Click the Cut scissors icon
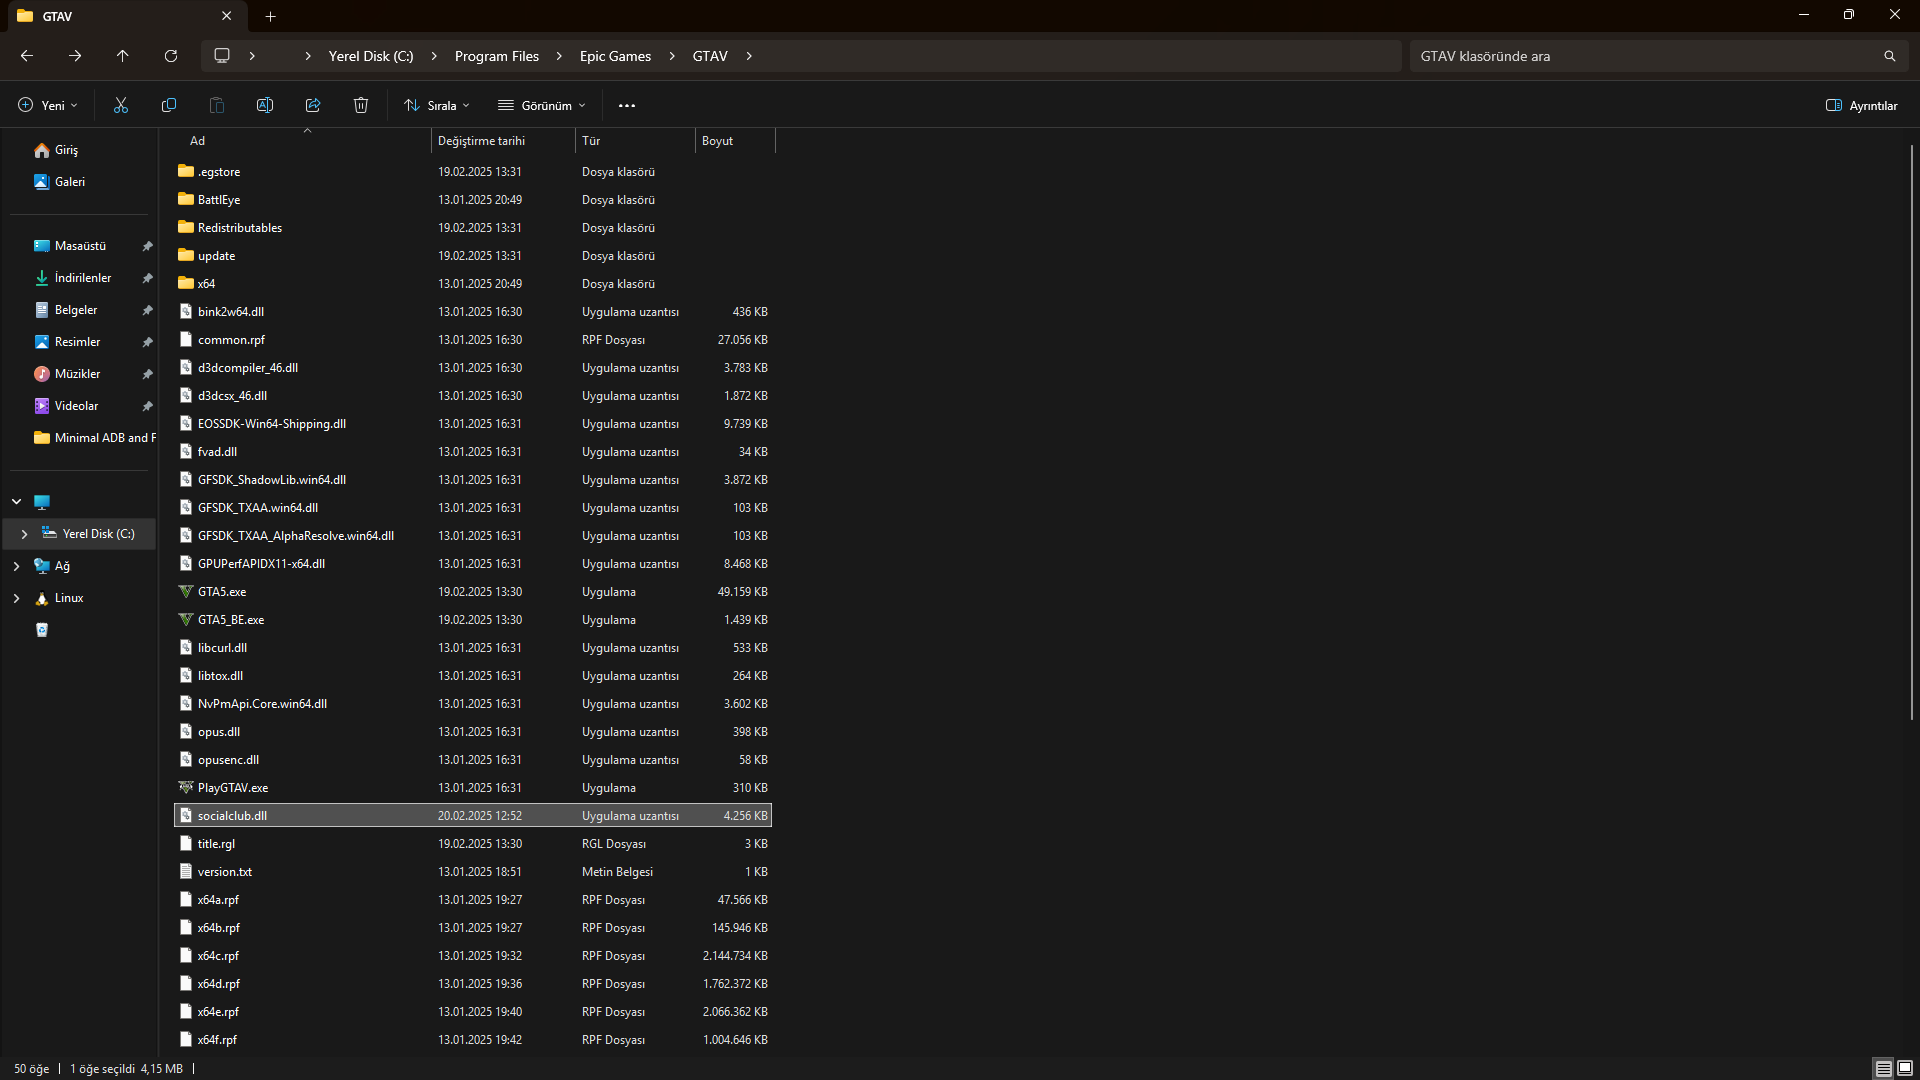 click(x=121, y=105)
